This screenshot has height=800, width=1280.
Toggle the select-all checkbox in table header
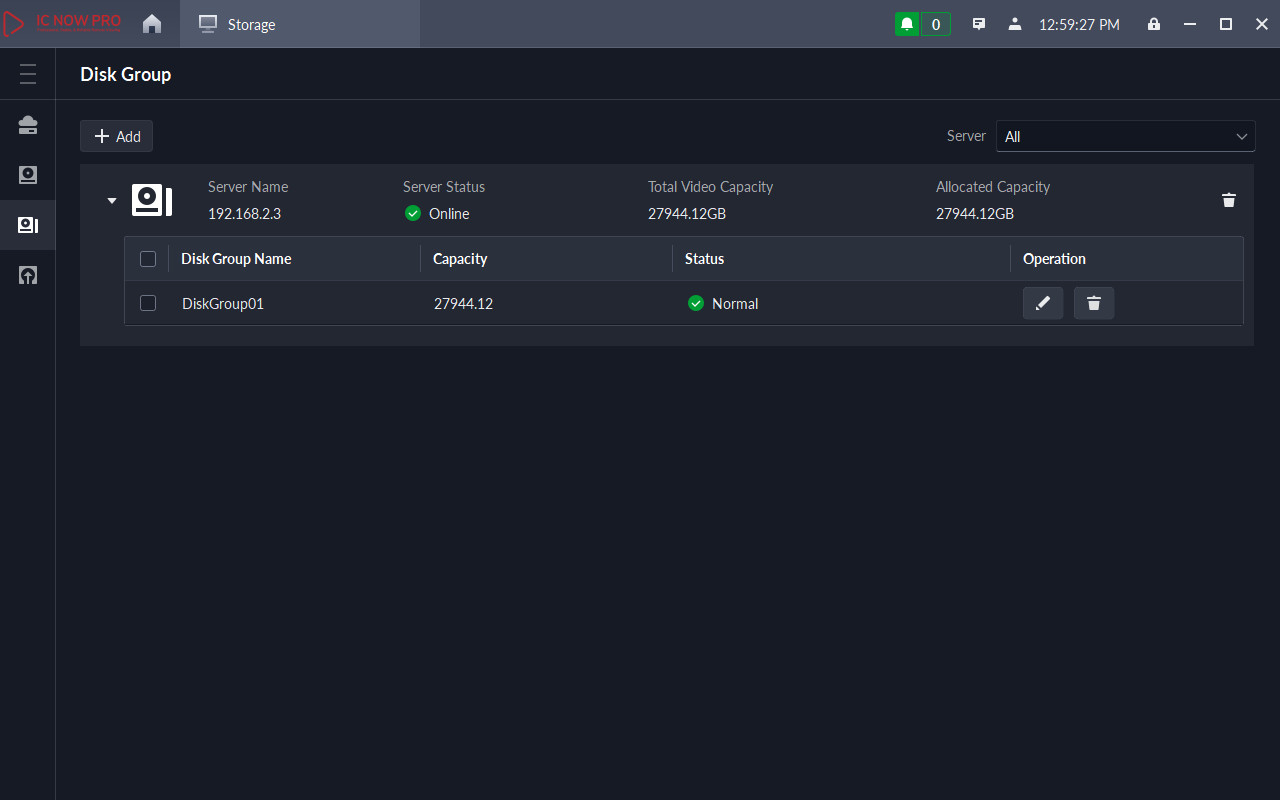pos(148,259)
